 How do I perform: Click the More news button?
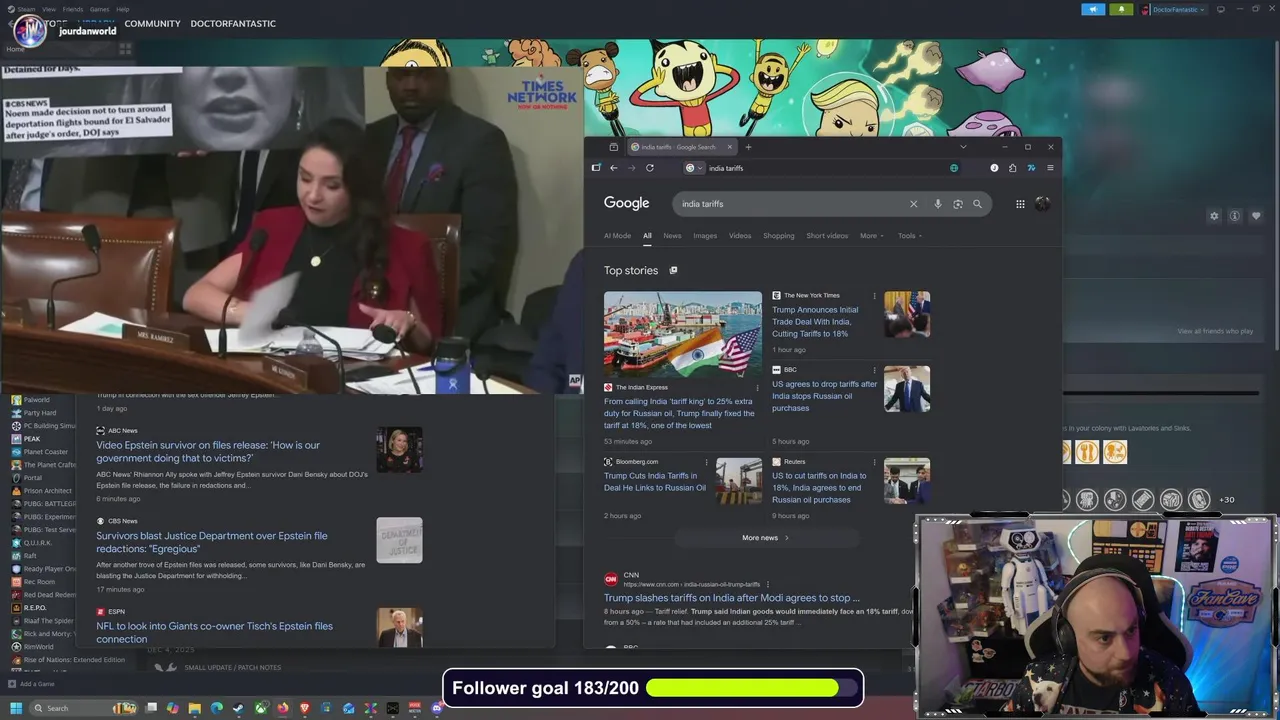coord(766,538)
